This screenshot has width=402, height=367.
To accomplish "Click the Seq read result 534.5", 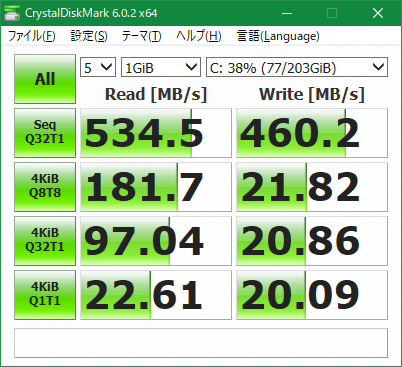I will (156, 133).
